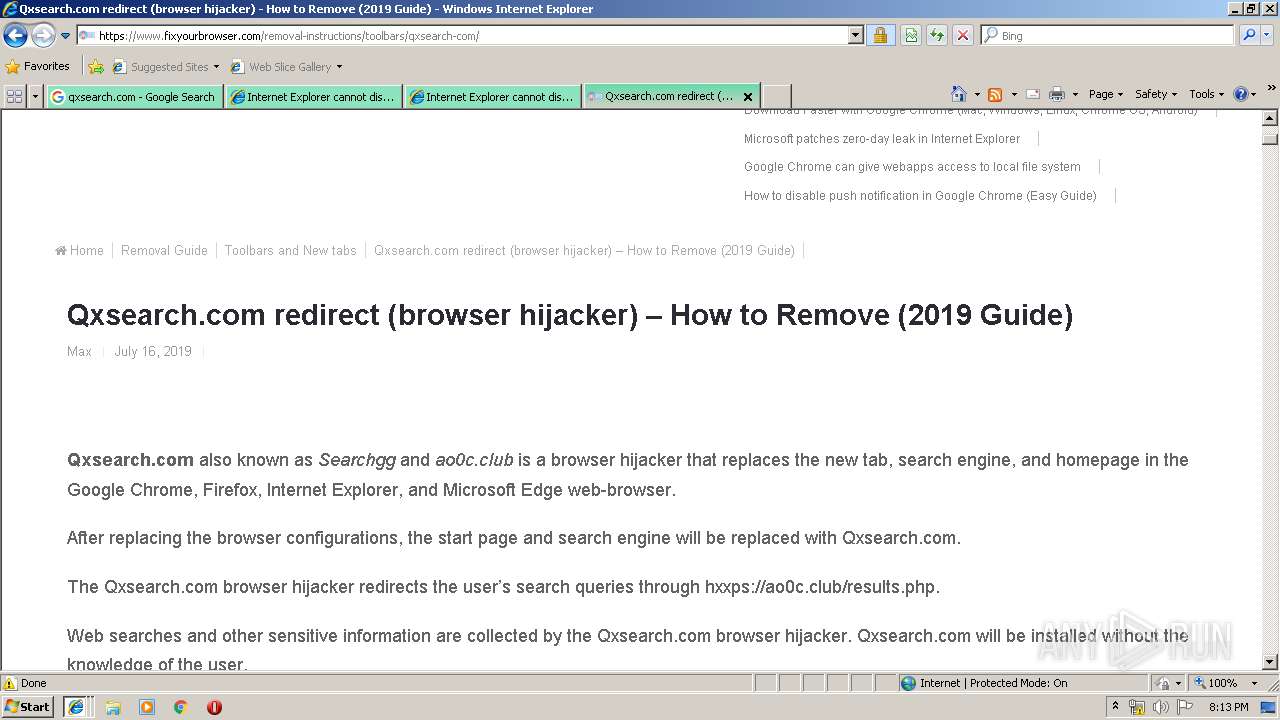
Task: Switch to the qxsearch.com - Google Search tab
Action: (134, 97)
